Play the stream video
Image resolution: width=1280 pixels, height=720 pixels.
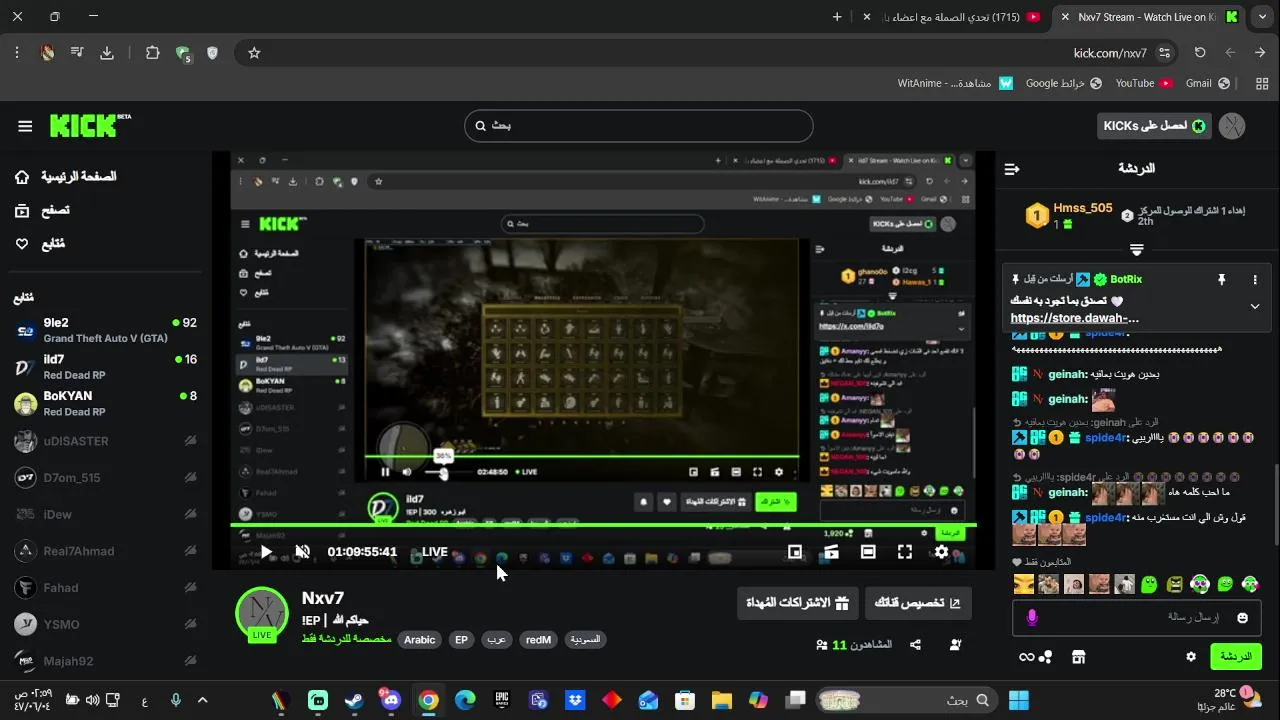click(x=266, y=551)
